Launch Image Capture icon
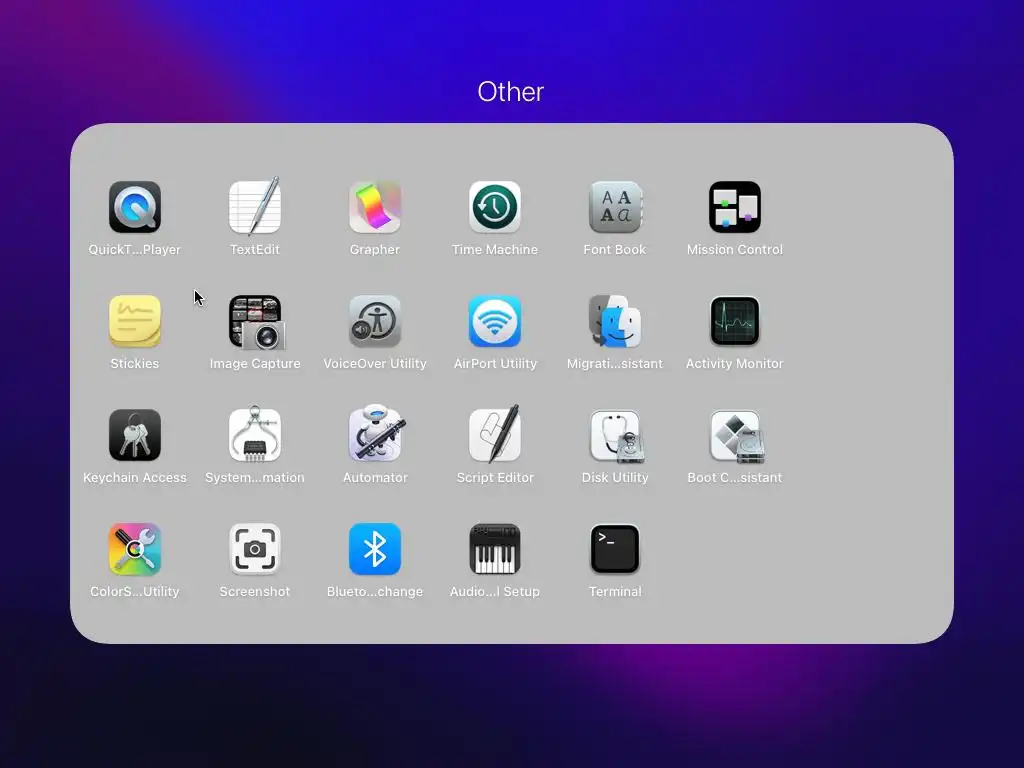This screenshot has width=1024, height=768. point(255,322)
